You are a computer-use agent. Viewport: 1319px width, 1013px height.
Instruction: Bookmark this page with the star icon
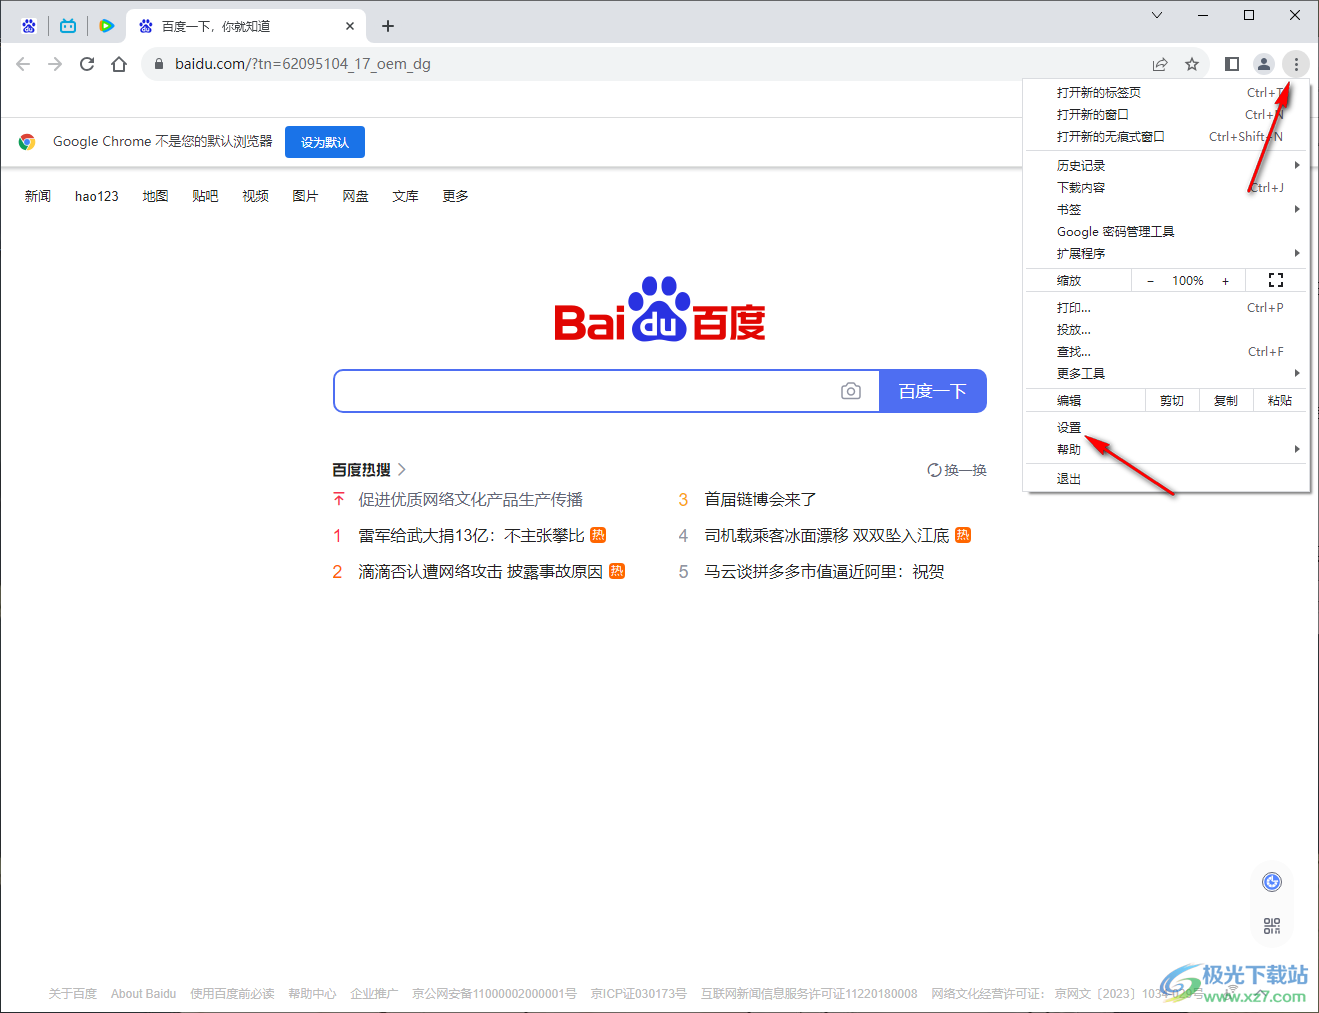pyautogui.click(x=1192, y=64)
